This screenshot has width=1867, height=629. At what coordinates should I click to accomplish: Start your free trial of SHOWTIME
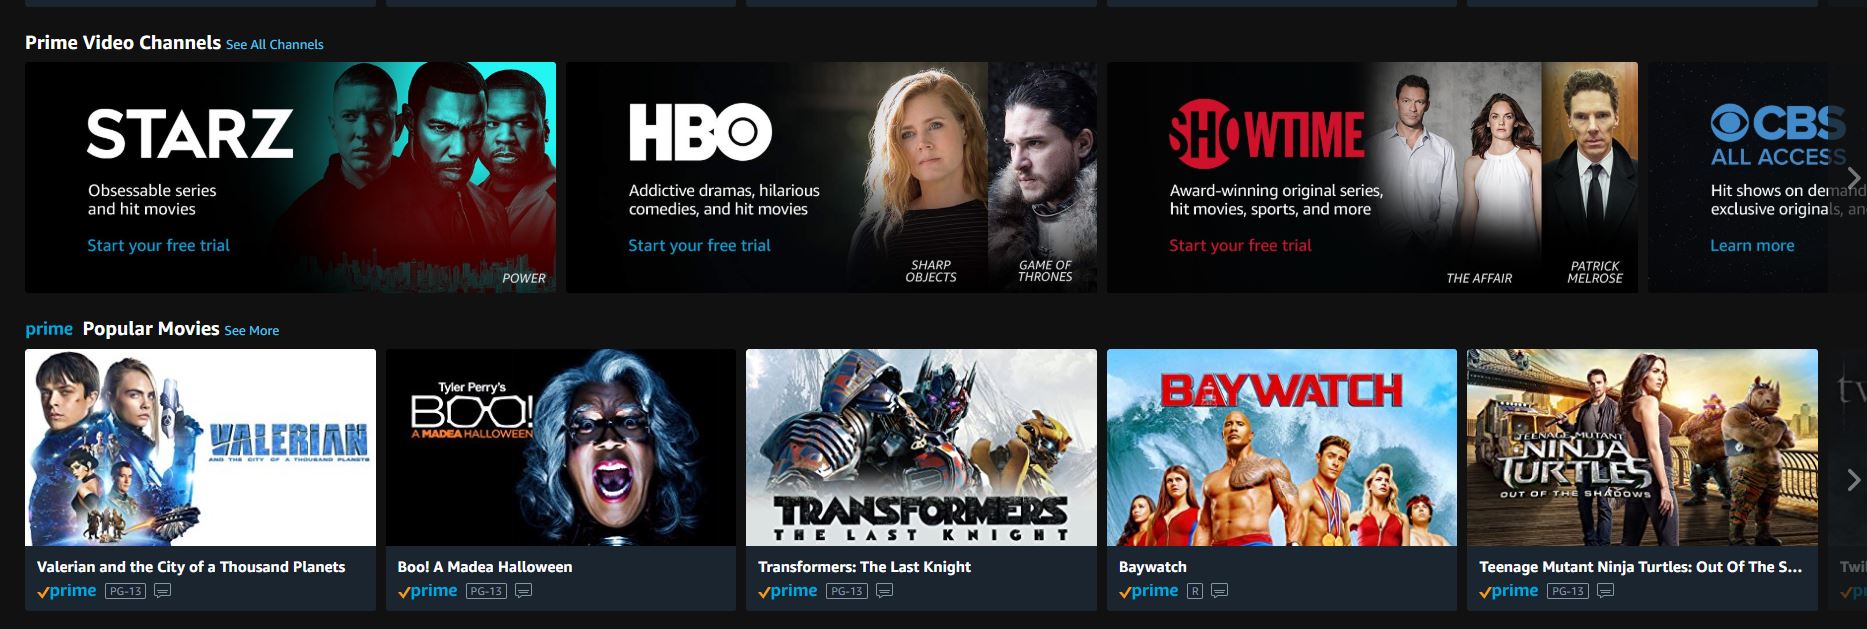point(1240,245)
